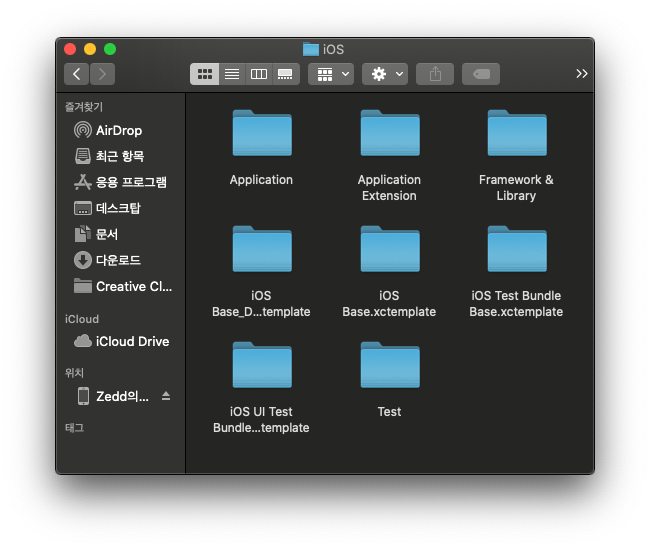Go back with the left chevron button
Screen dimensions: 650x548
pos(77,74)
